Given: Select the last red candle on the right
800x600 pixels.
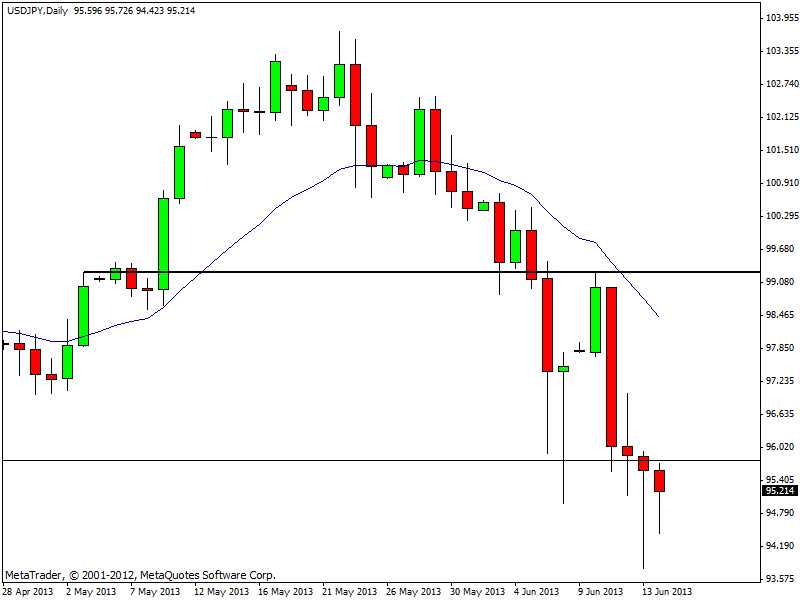Looking at the screenshot, I should click(660, 480).
